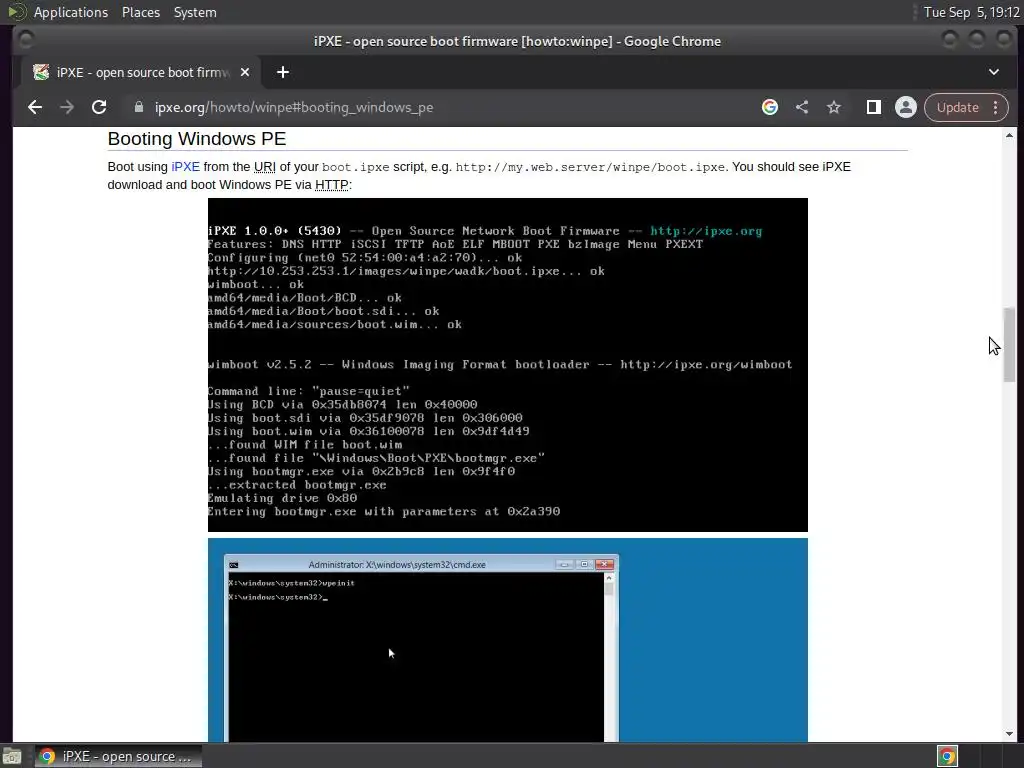Select the iPXE open source boot firmware tab
This screenshot has height=768, width=1024.
[140, 72]
